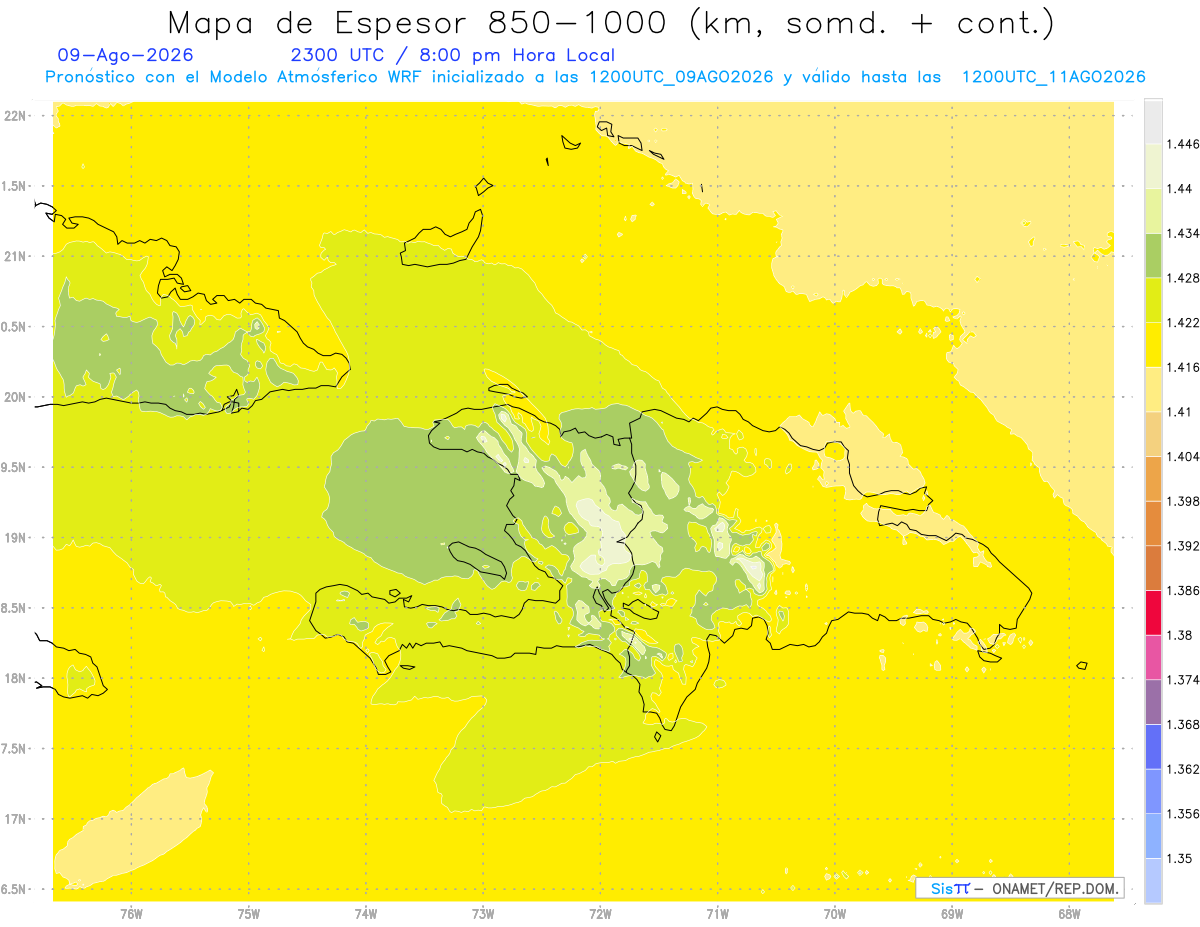The width and height of the screenshot is (1200, 927).
Task: Click the '73W' longitude label
Action: point(483,914)
